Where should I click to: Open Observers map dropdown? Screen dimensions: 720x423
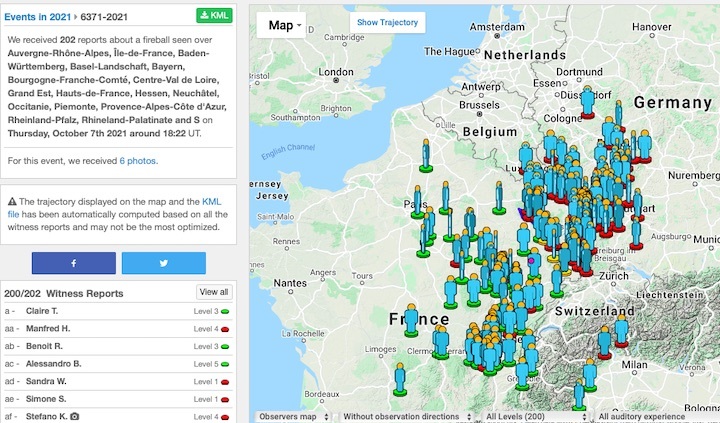tap(293, 417)
